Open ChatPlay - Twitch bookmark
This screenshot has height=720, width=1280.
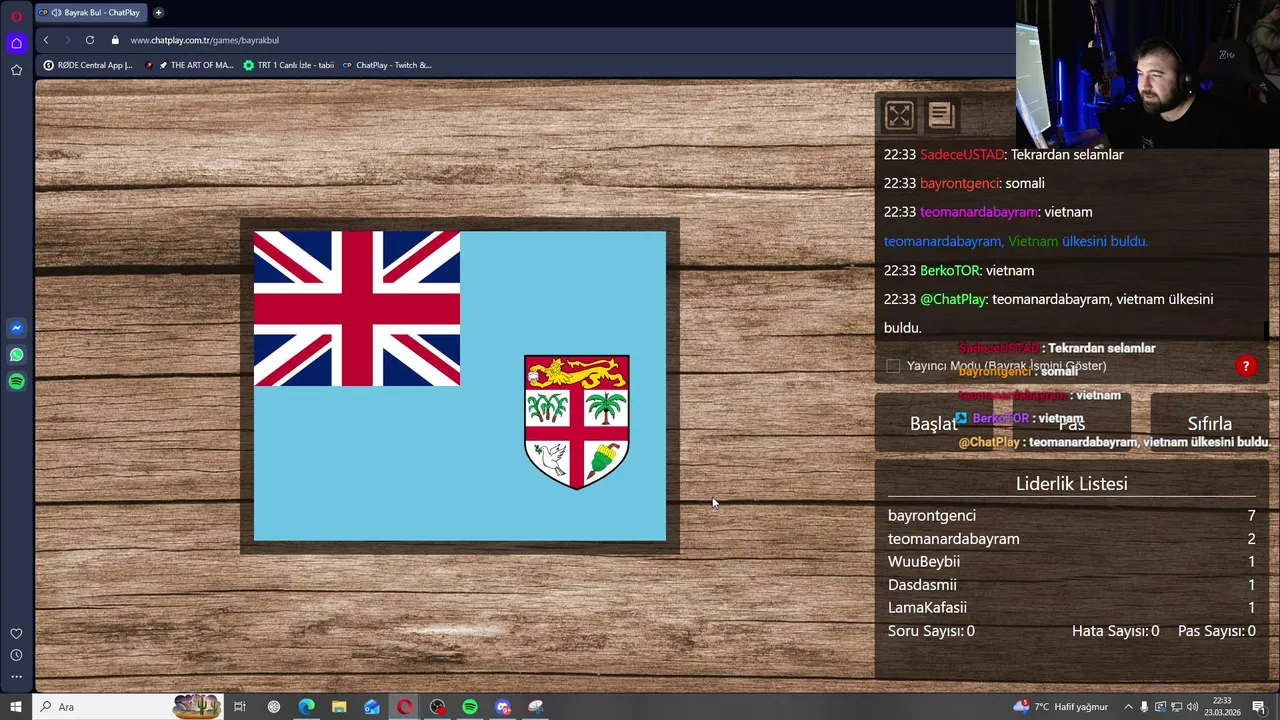pos(387,65)
